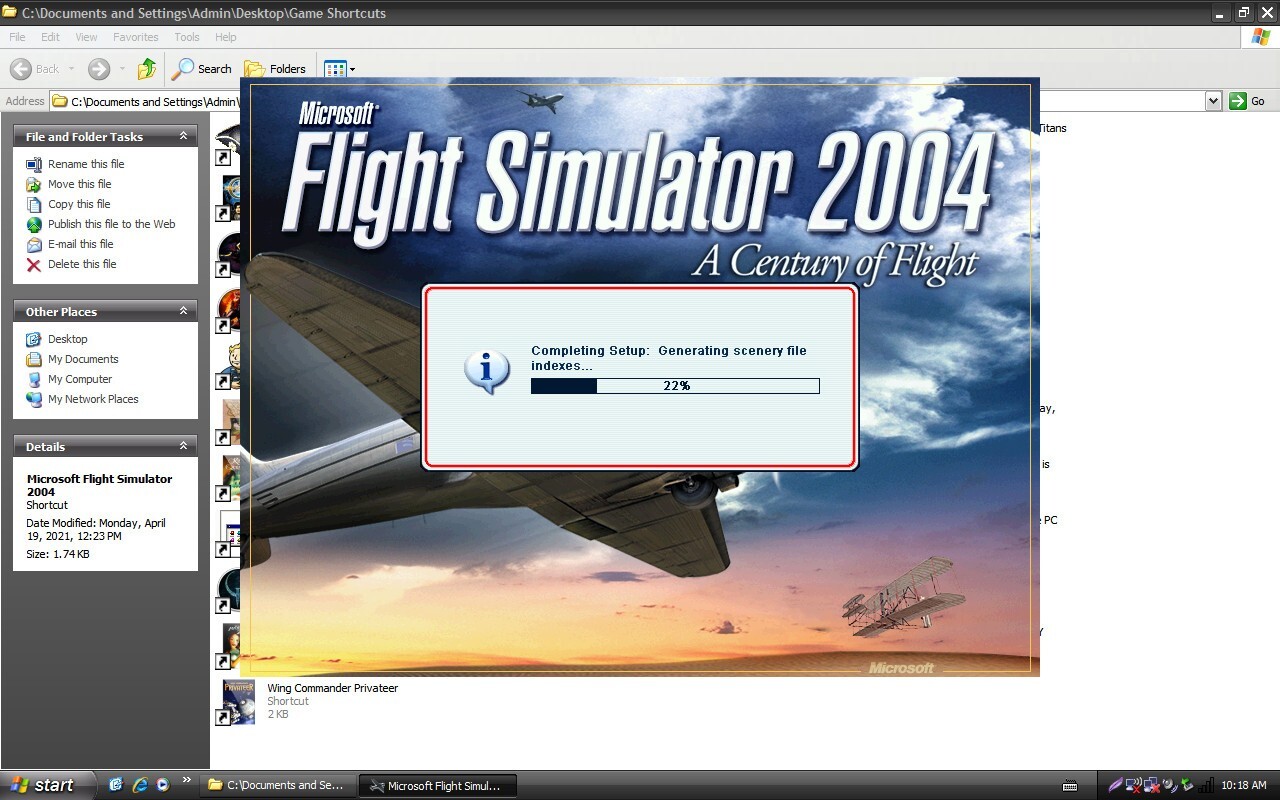
Task: Click the Go button
Action: click(x=1248, y=101)
